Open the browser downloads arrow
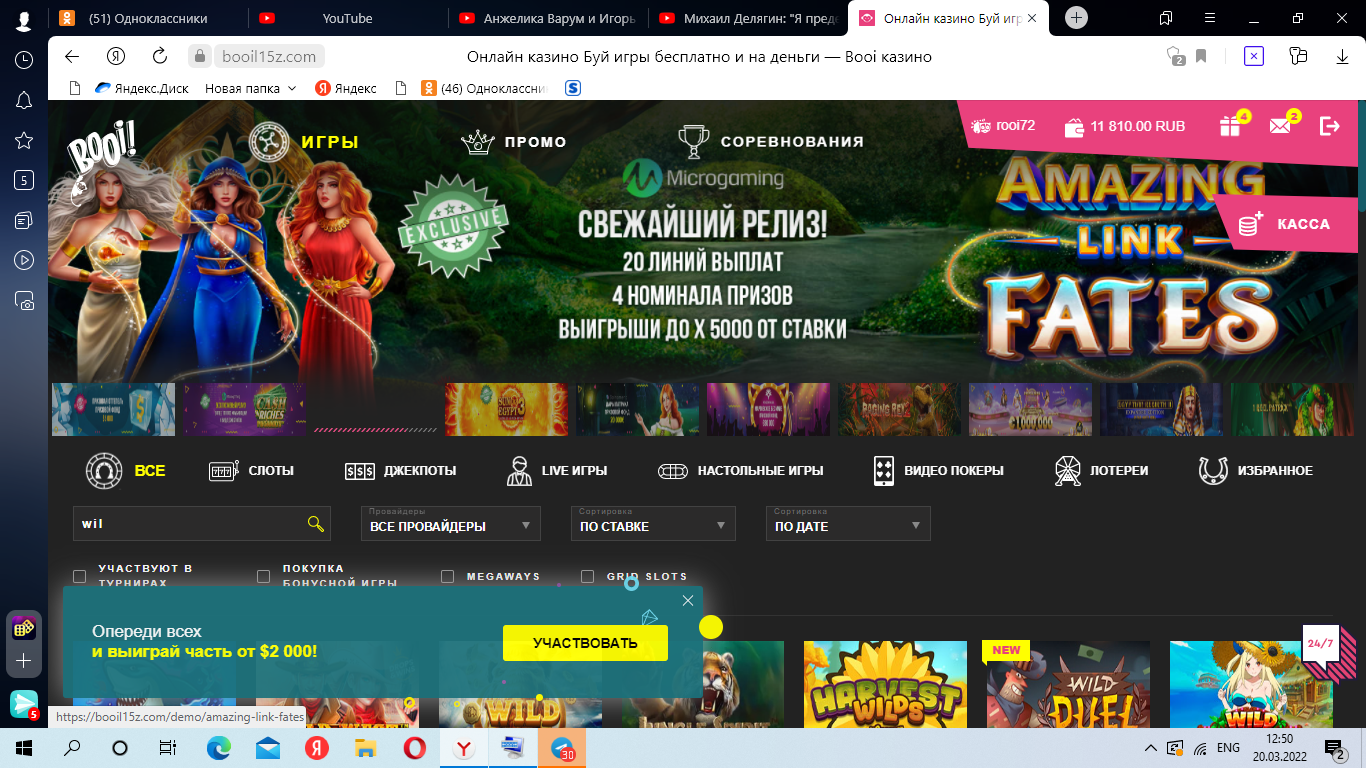This screenshot has width=1366, height=768. 1342,57
